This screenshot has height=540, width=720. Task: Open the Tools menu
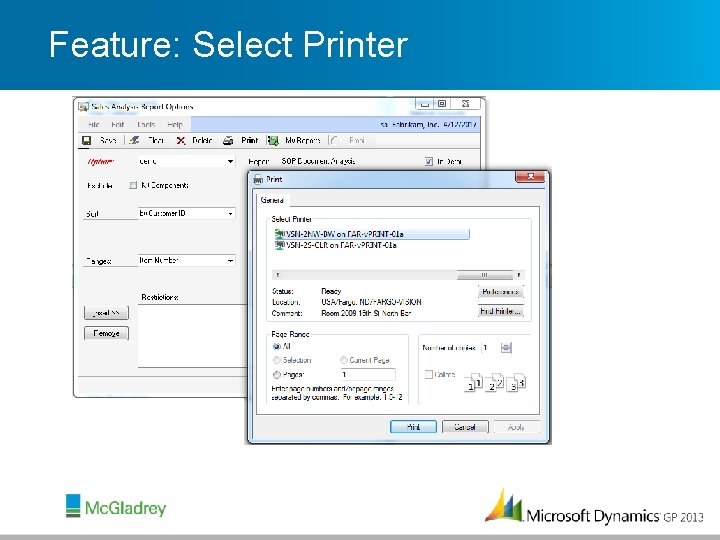pos(146,124)
